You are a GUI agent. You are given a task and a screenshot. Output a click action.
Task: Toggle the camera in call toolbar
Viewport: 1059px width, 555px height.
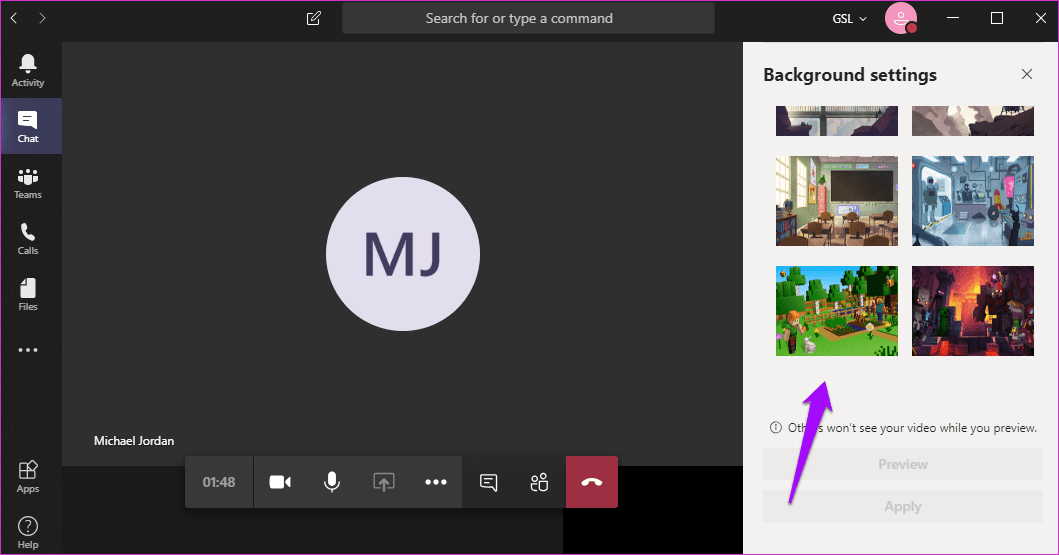(280, 482)
